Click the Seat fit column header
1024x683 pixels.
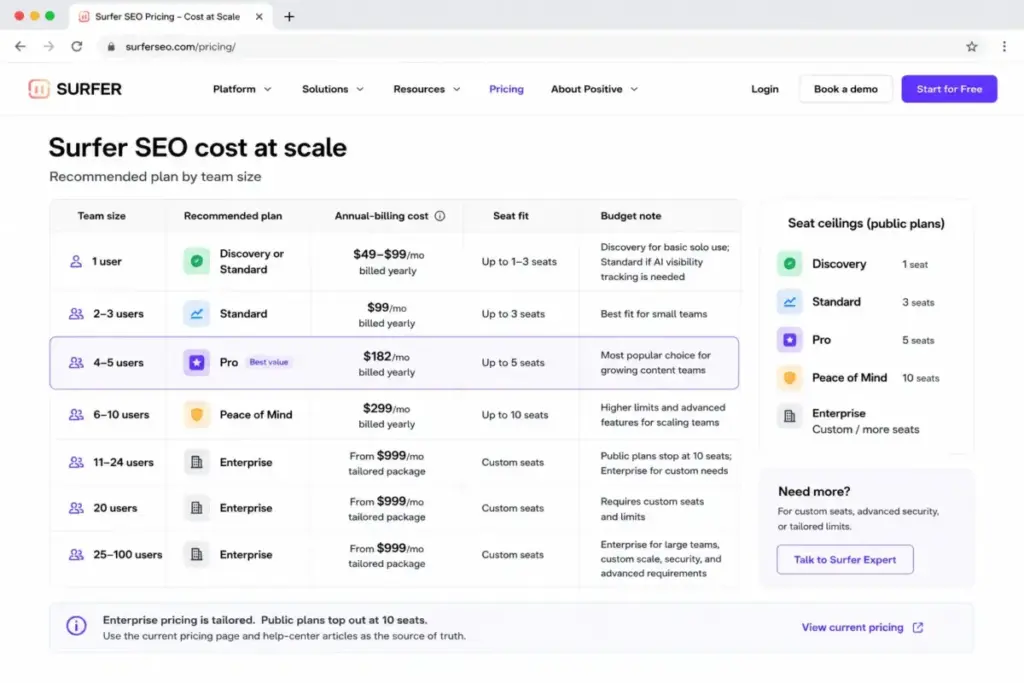point(511,216)
